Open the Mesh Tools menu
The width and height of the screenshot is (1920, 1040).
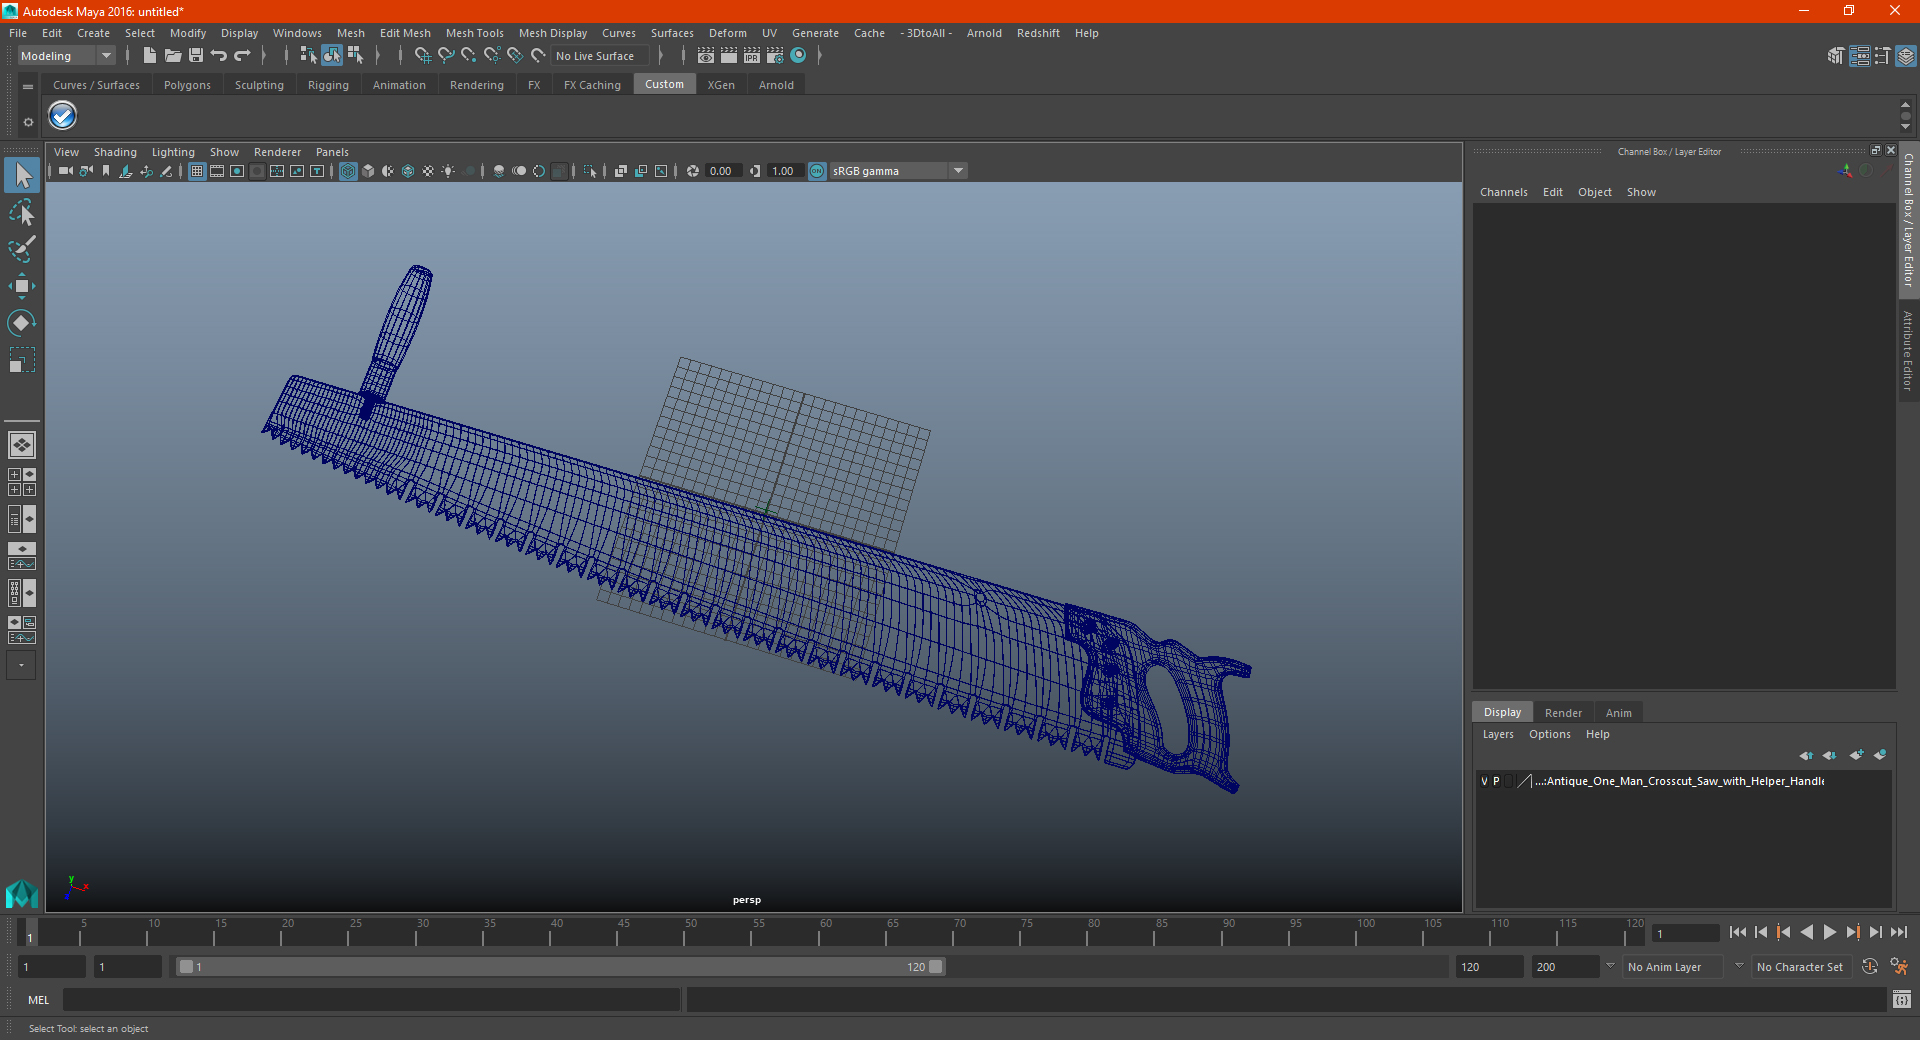click(474, 33)
